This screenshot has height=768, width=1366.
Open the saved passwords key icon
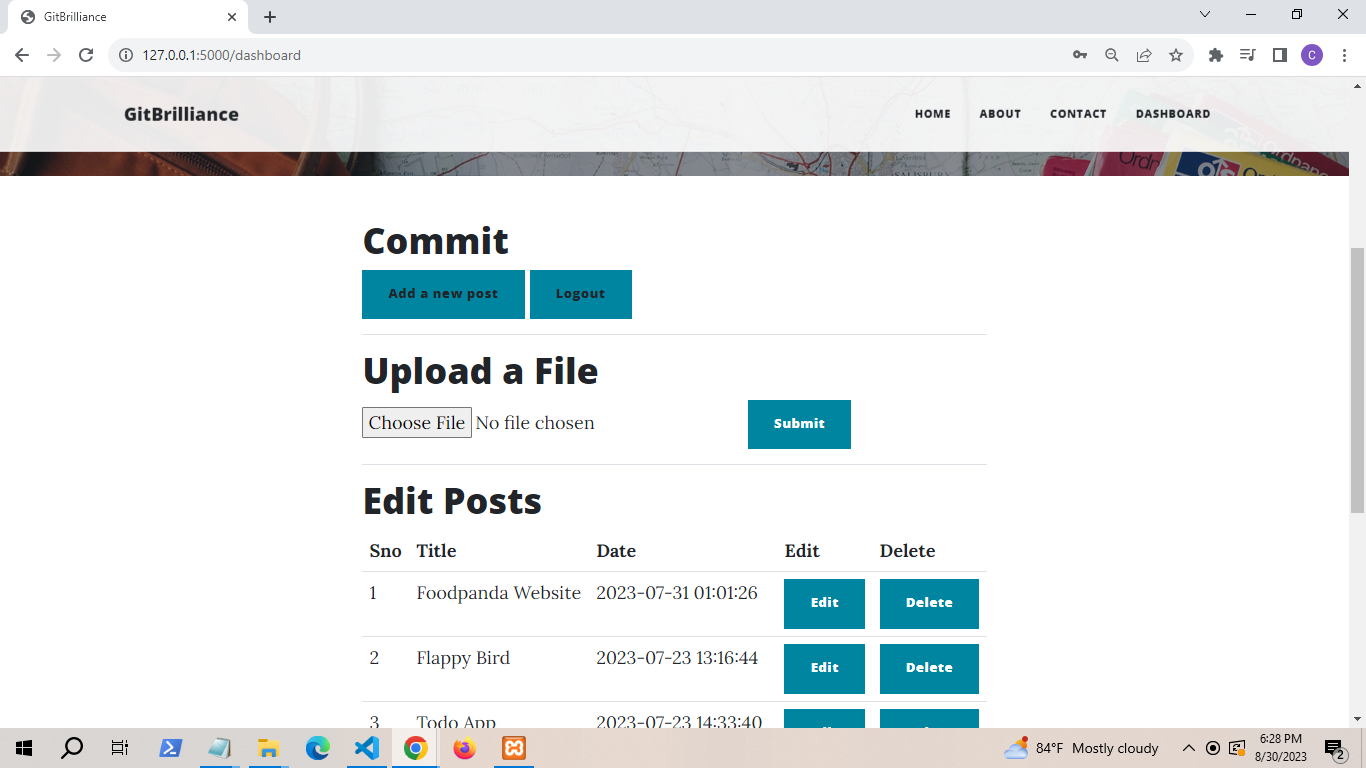[x=1080, y=55]
